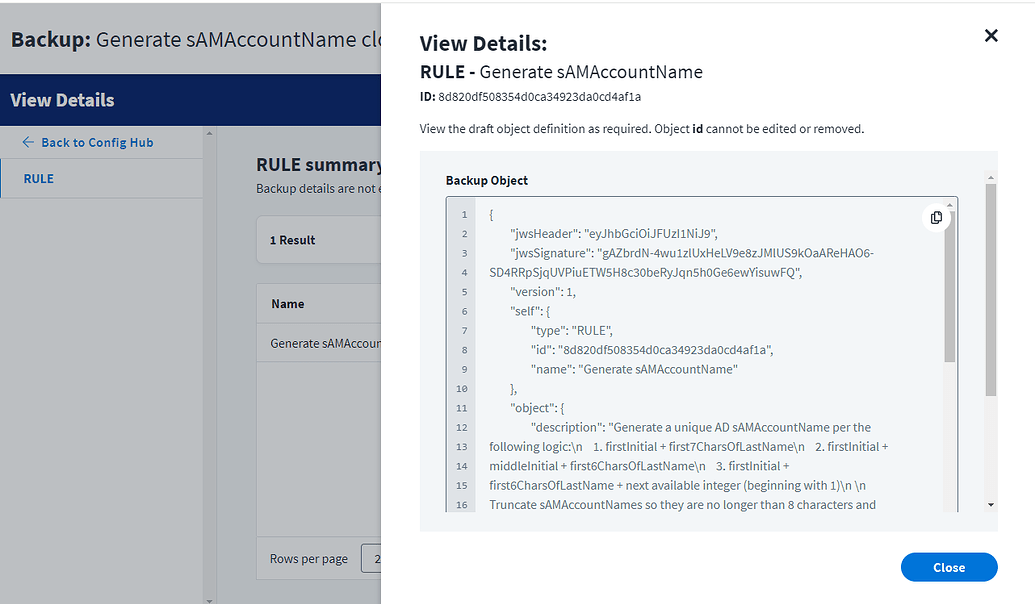Dismiss the dialog with the X icon
This screenshot has width=1035, height=604.
click(990, 35)
